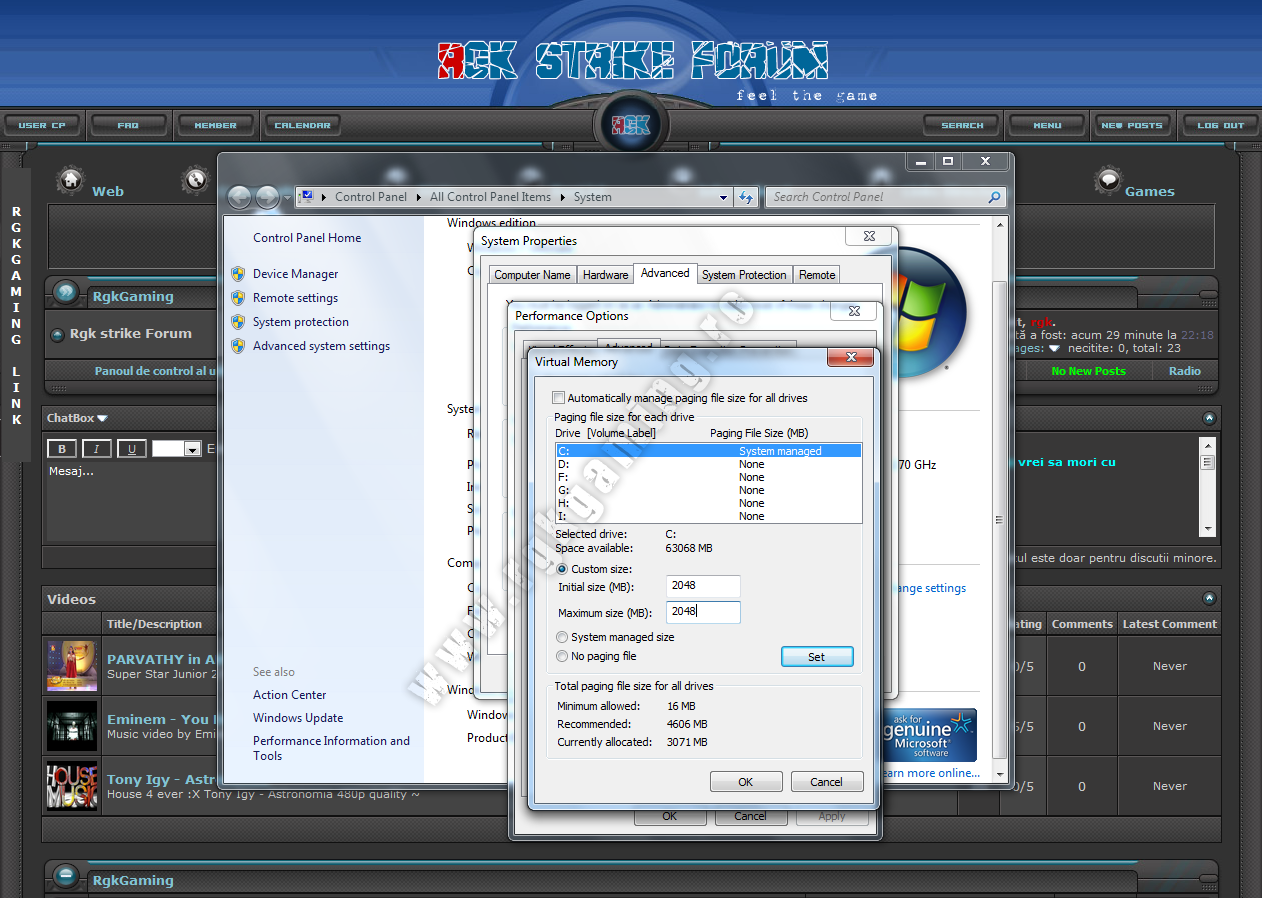Viewport: 1262px width, 898px height.
Task: Click the Control Panel back arrow button
Action: click(x=239, y=198)
